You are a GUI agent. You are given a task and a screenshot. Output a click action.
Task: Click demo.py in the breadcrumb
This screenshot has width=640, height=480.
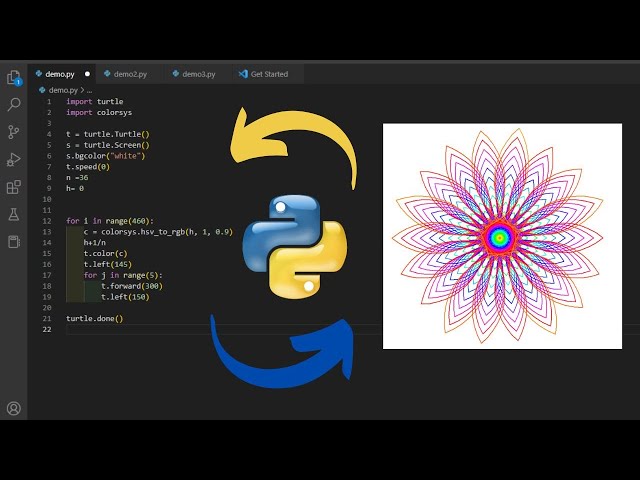(x=63, y=90)
